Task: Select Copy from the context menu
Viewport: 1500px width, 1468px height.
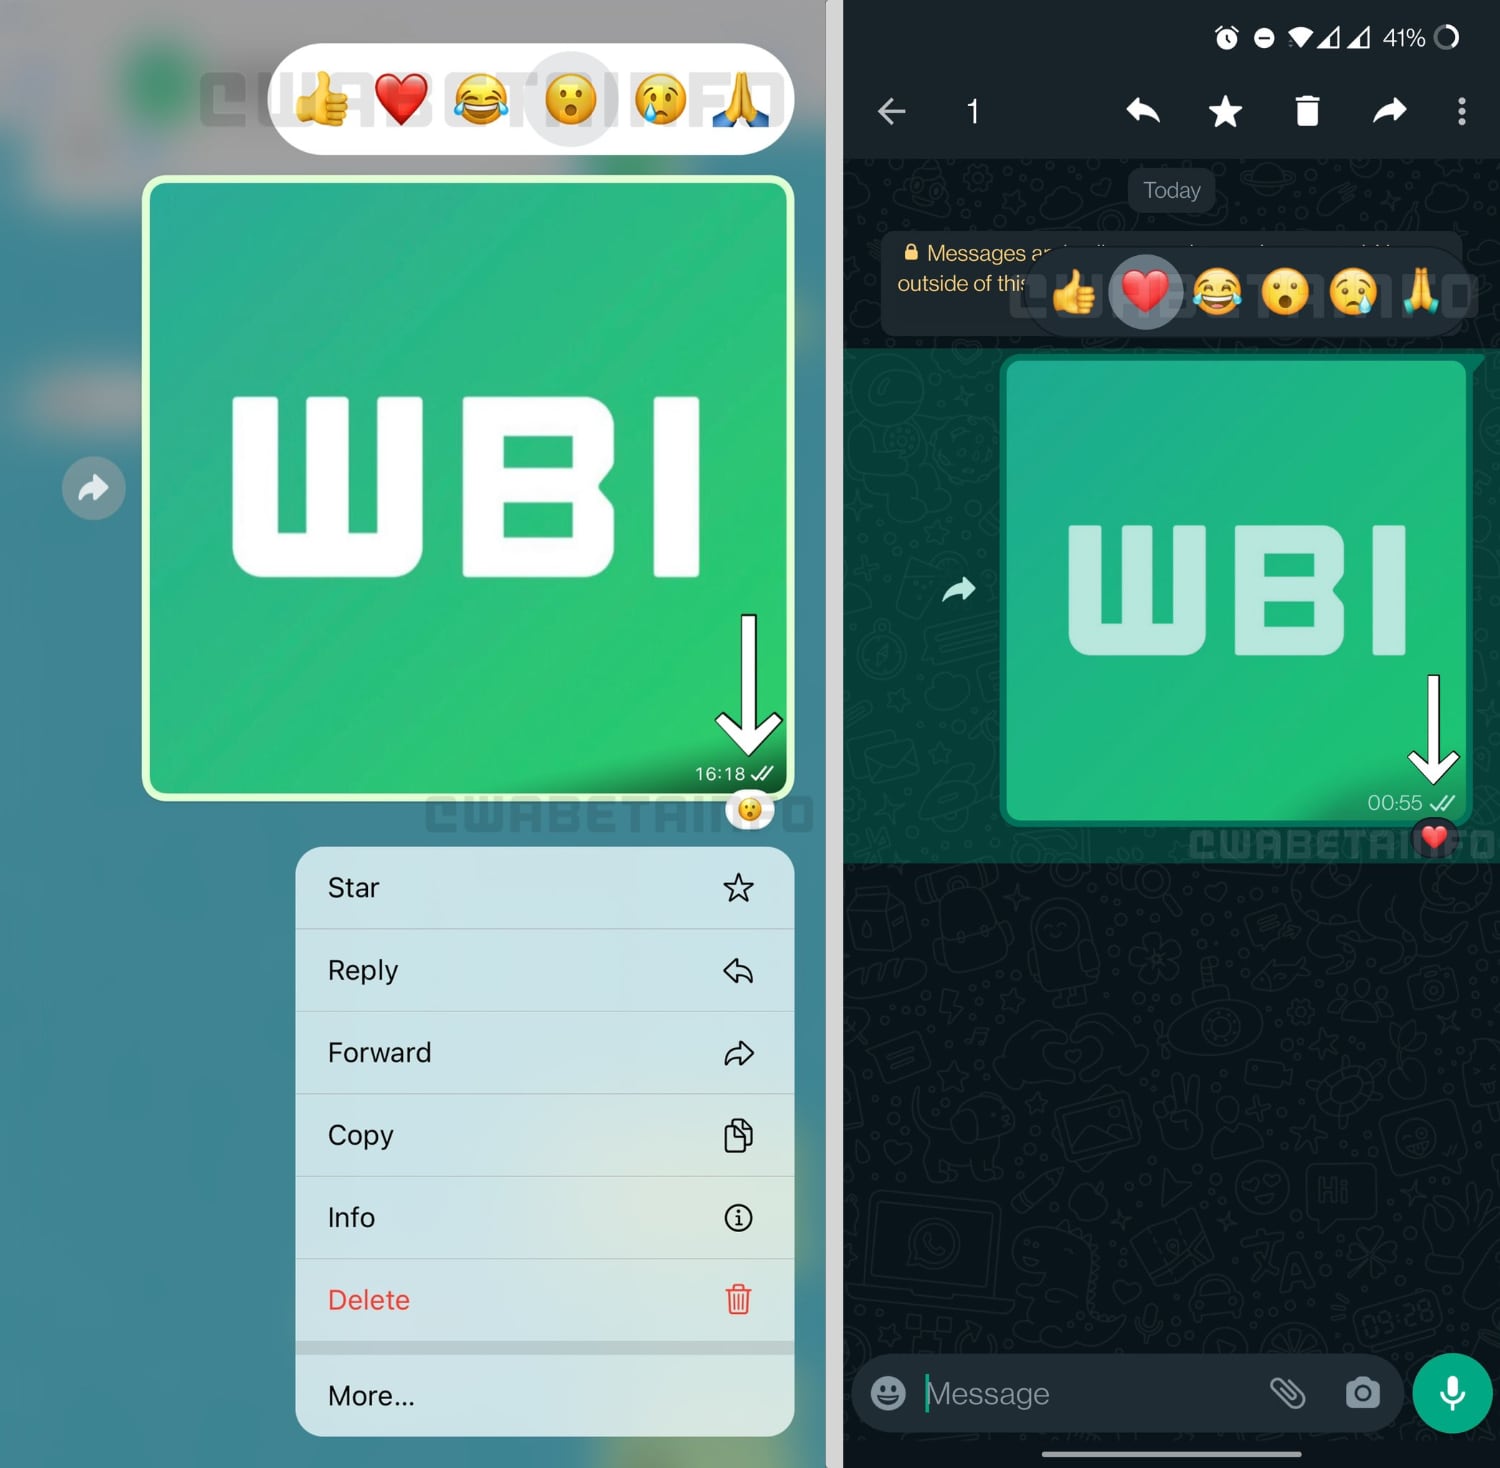Action: [x=545, y=1135]
